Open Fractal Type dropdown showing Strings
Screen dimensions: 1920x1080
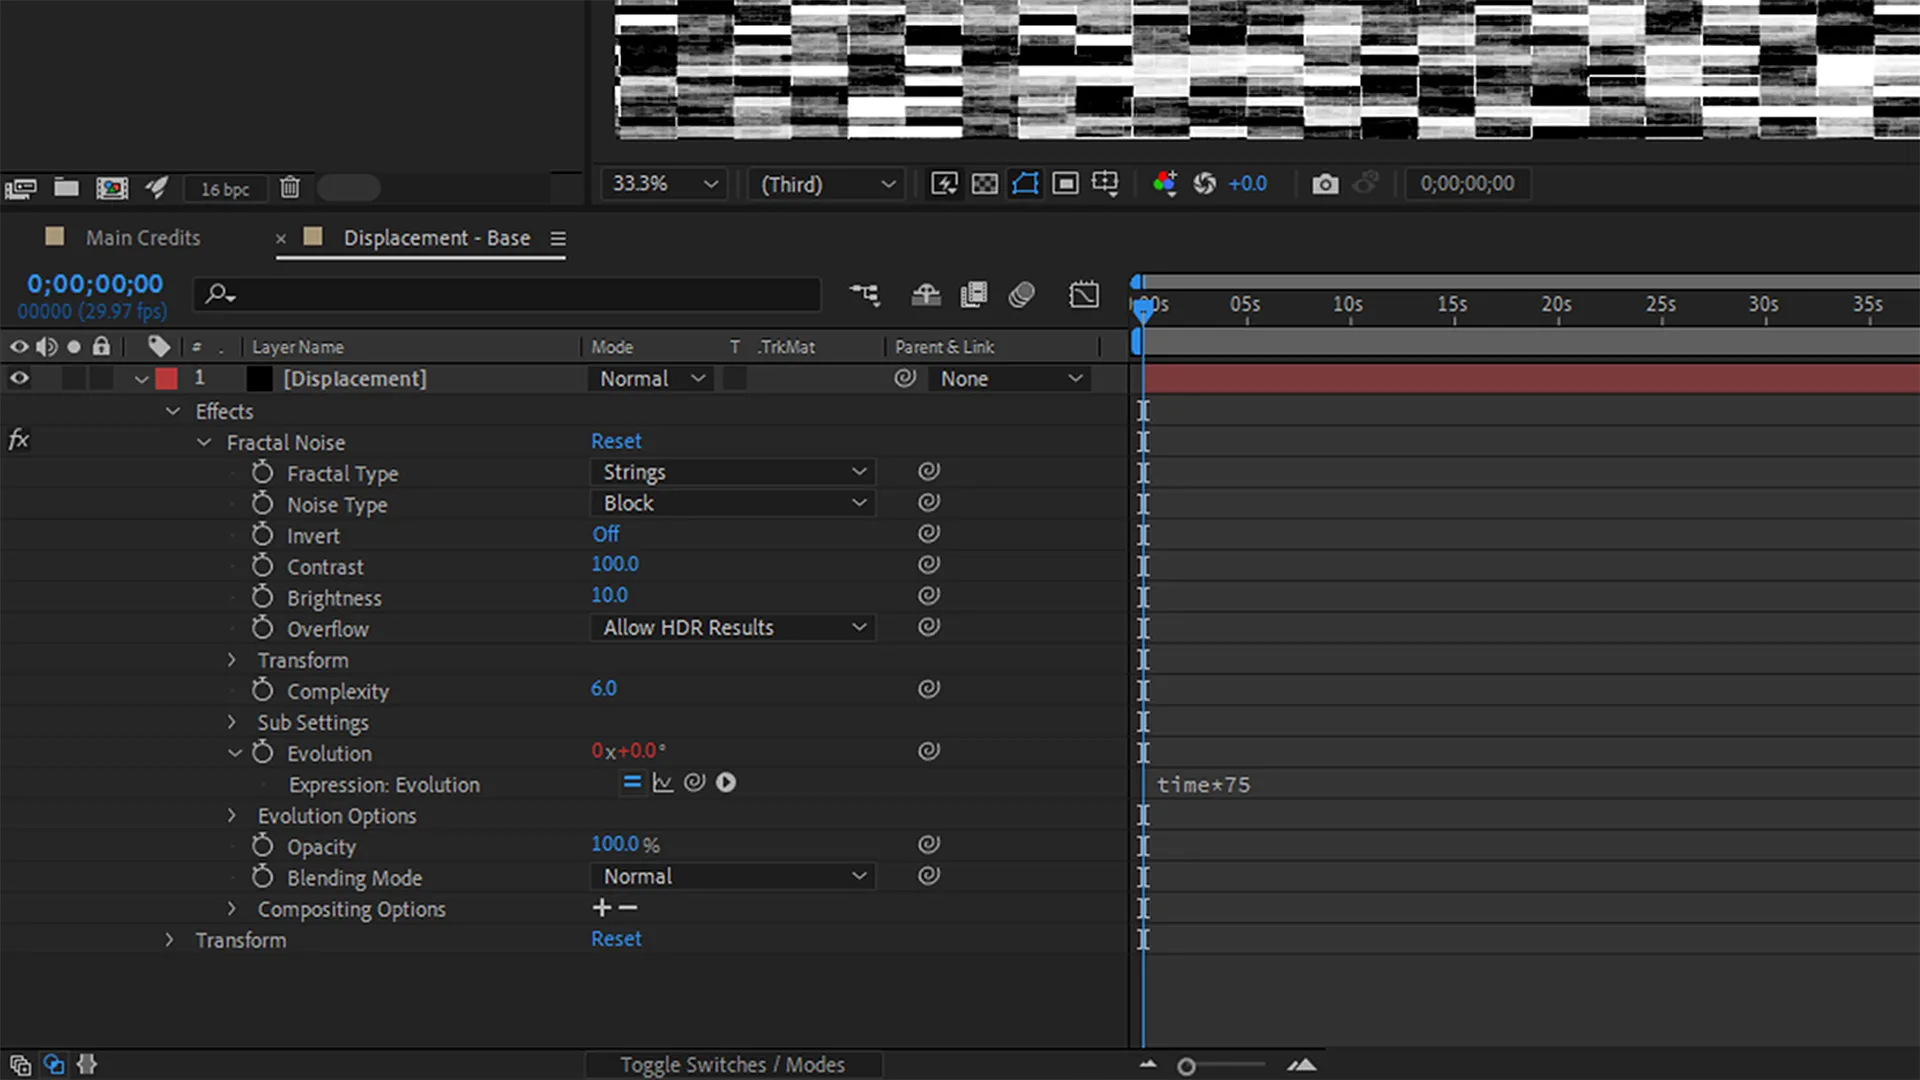(733, 472)
